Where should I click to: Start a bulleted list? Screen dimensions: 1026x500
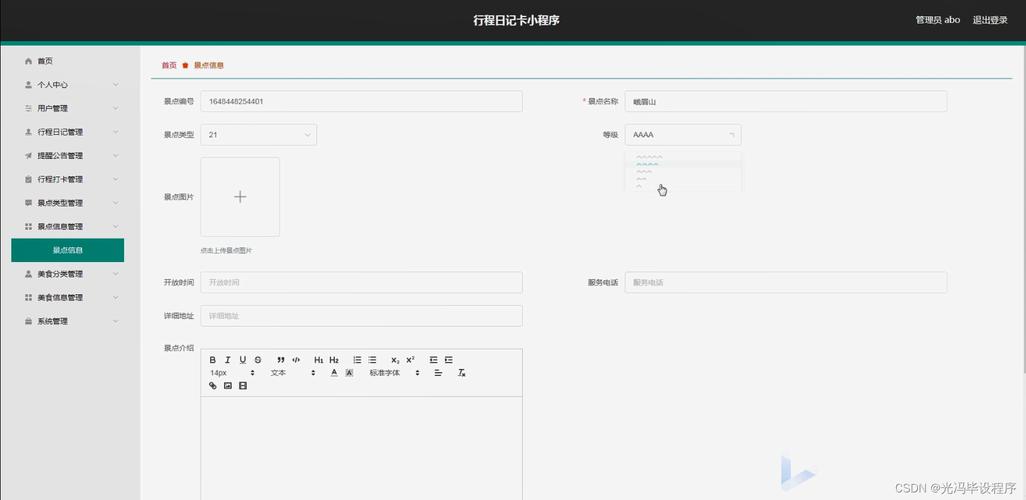[372, 360]
